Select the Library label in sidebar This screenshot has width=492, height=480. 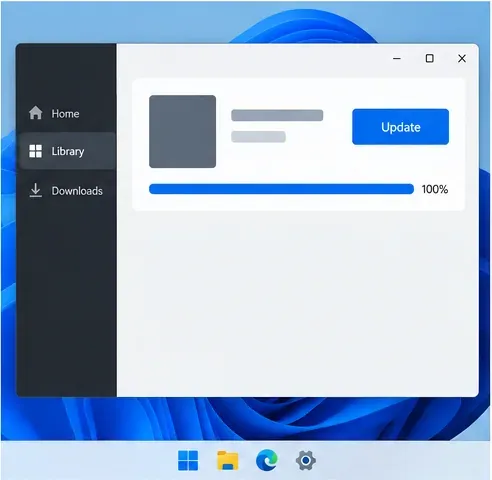tap(68, 151)
